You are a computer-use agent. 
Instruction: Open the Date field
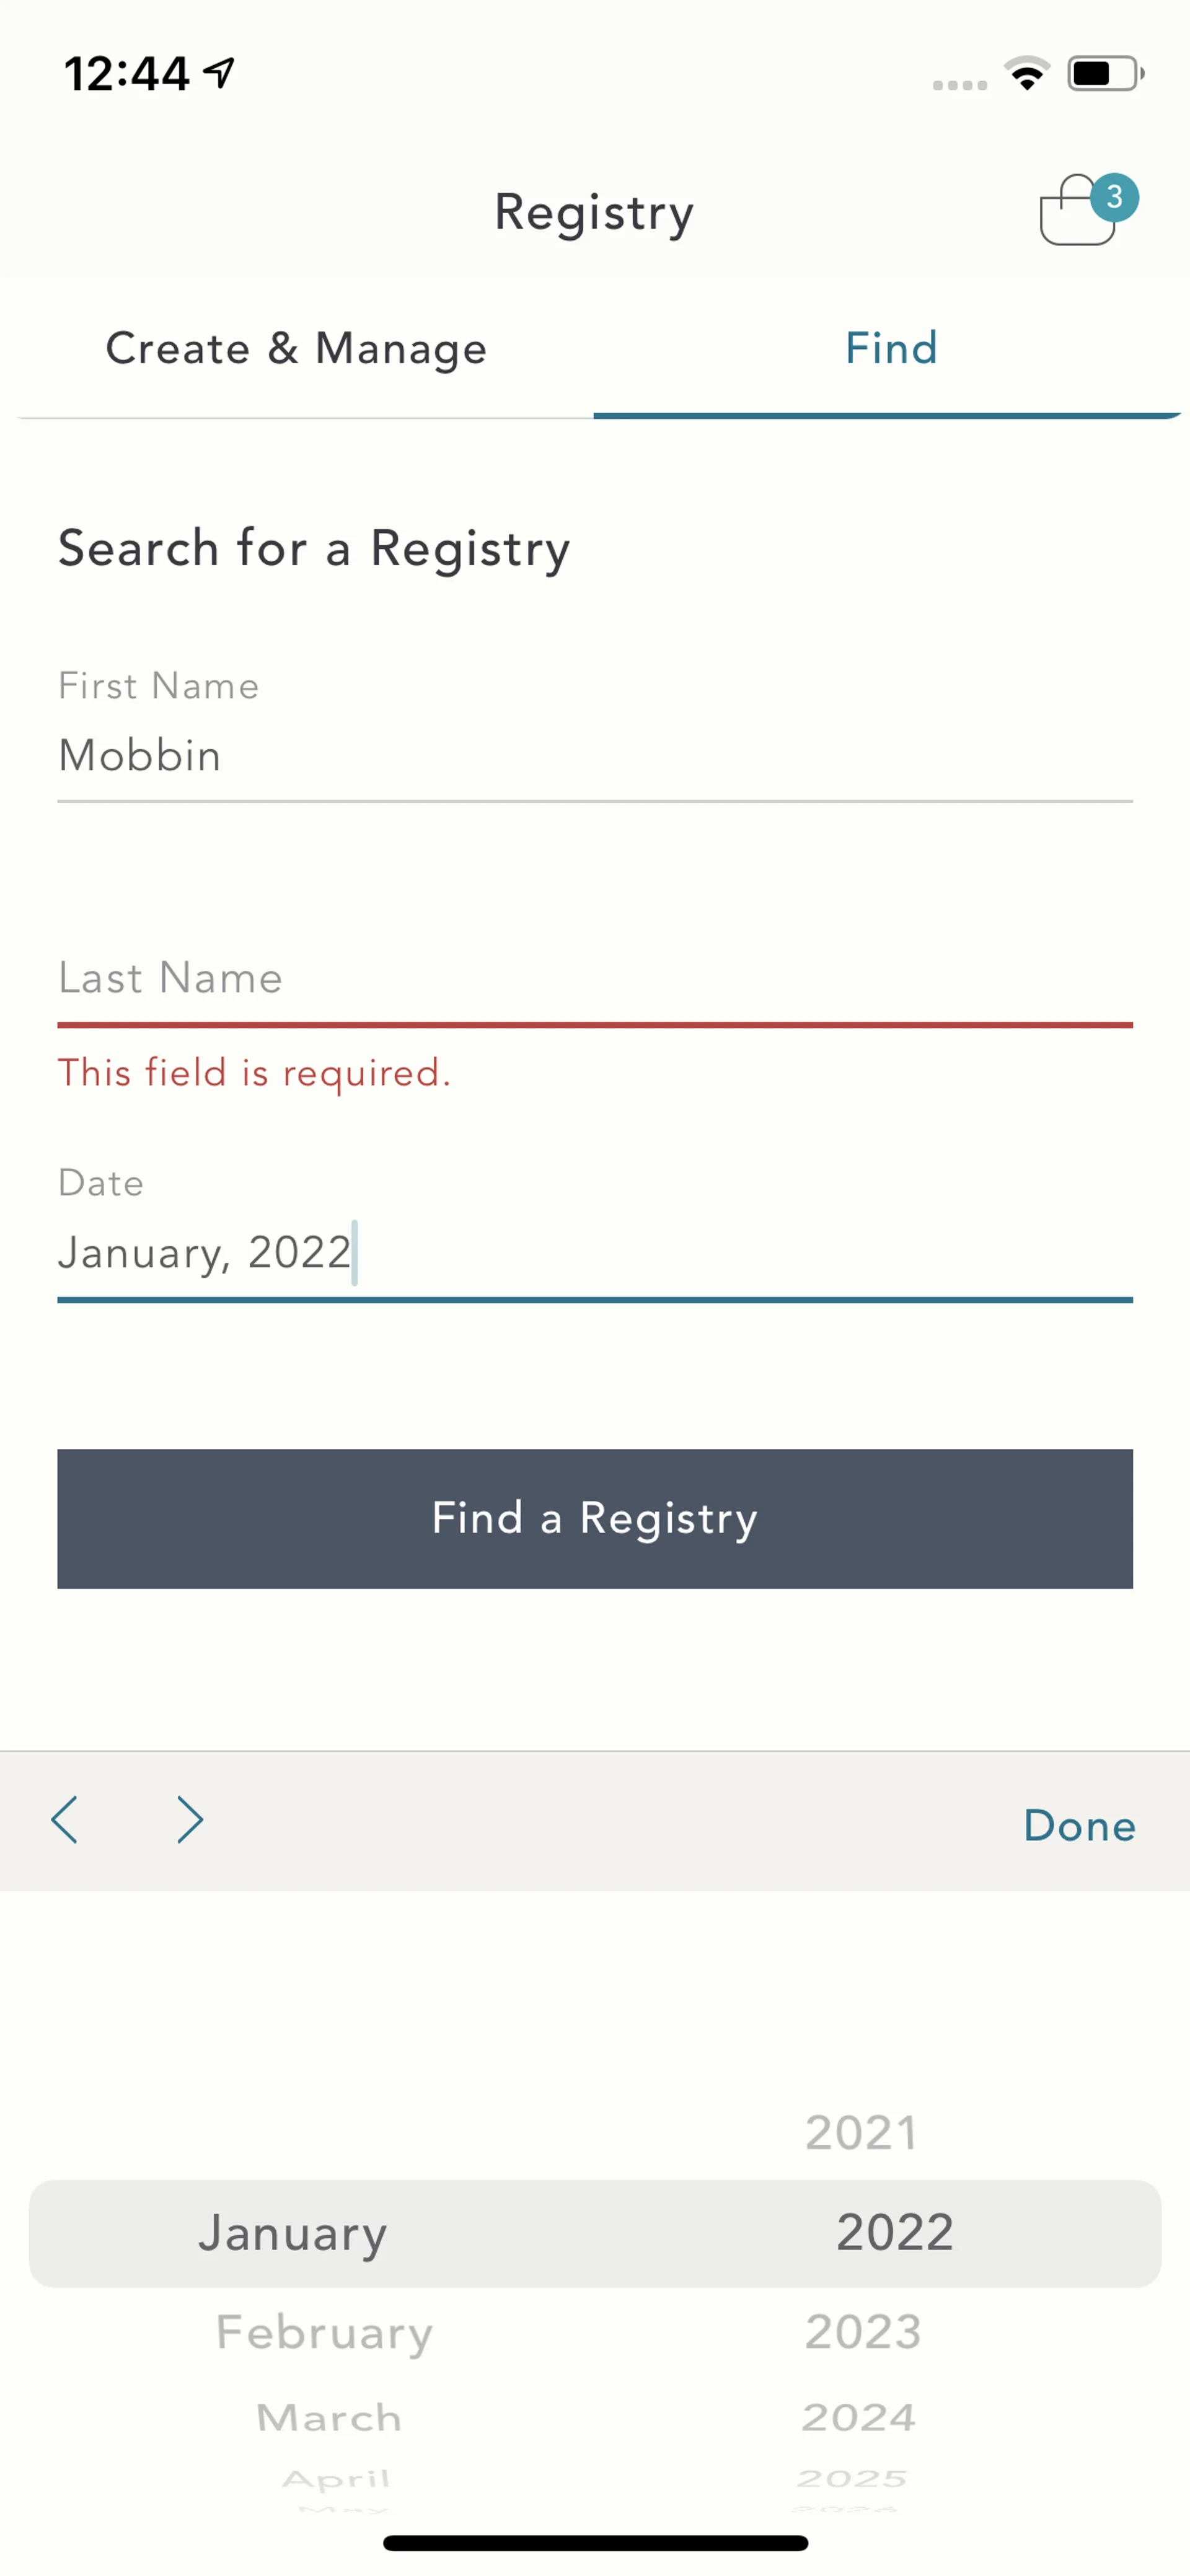coord(594,1252)
